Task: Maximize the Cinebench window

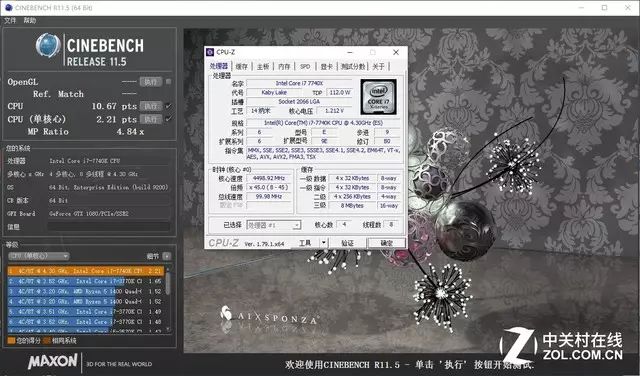Action: (604, 7)
